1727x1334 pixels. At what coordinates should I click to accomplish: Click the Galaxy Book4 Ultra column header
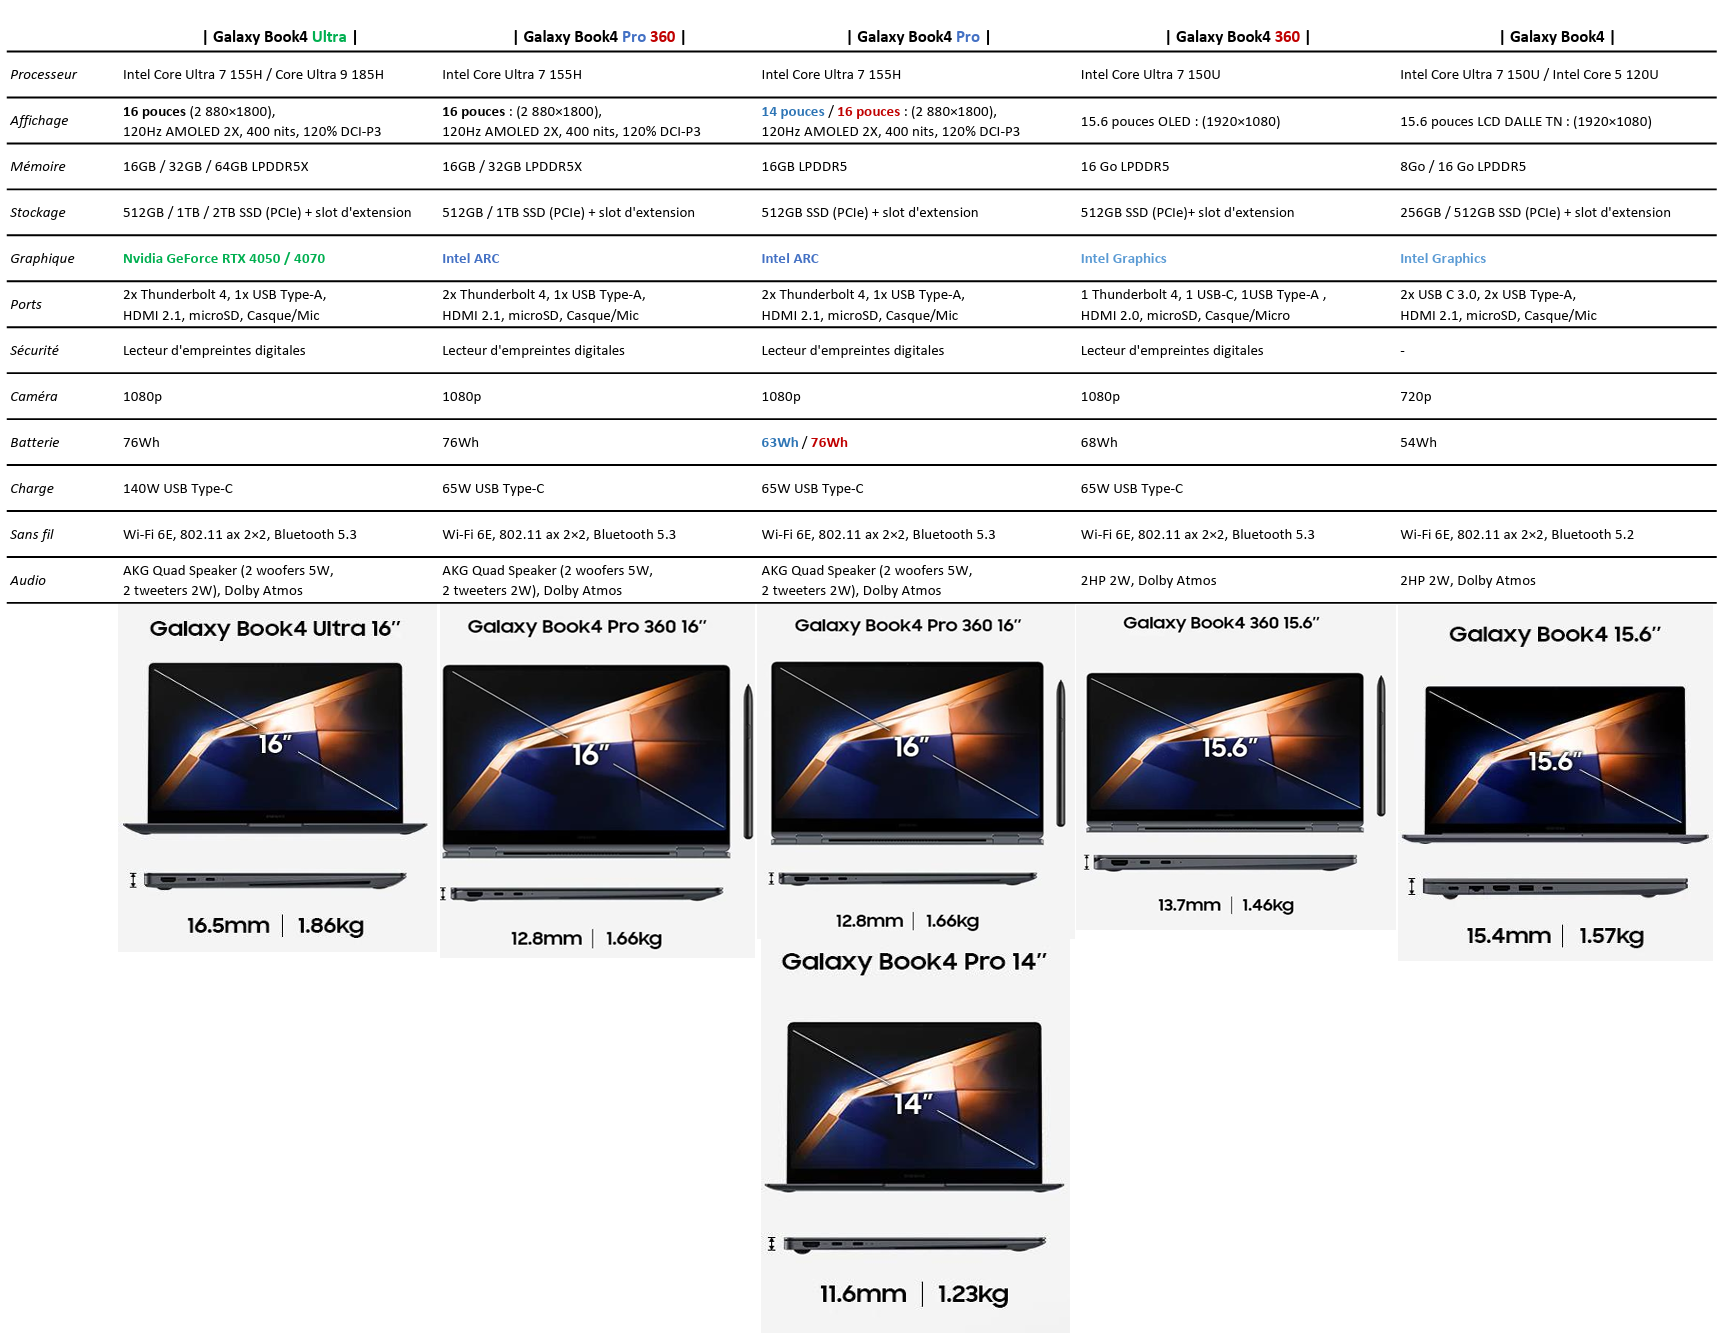point(279,37)
